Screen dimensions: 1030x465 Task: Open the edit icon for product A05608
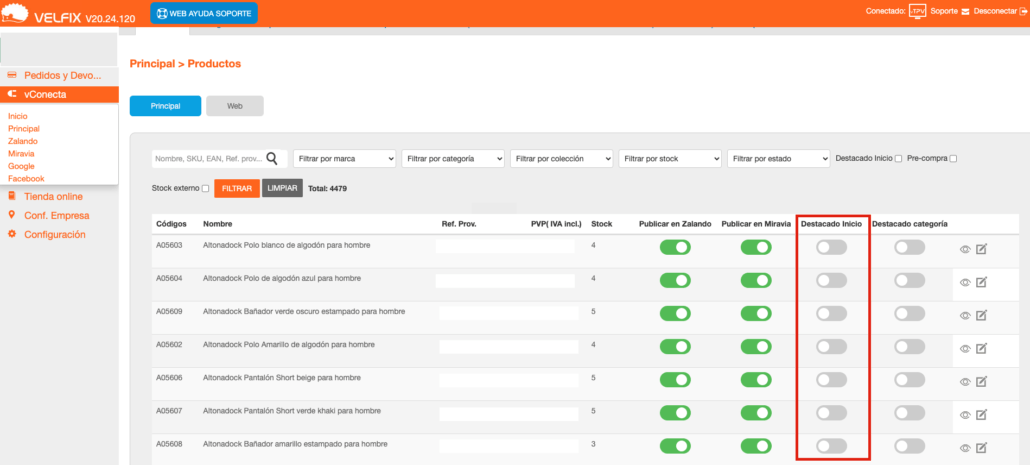pyautogui.click(x=981, y=447)
